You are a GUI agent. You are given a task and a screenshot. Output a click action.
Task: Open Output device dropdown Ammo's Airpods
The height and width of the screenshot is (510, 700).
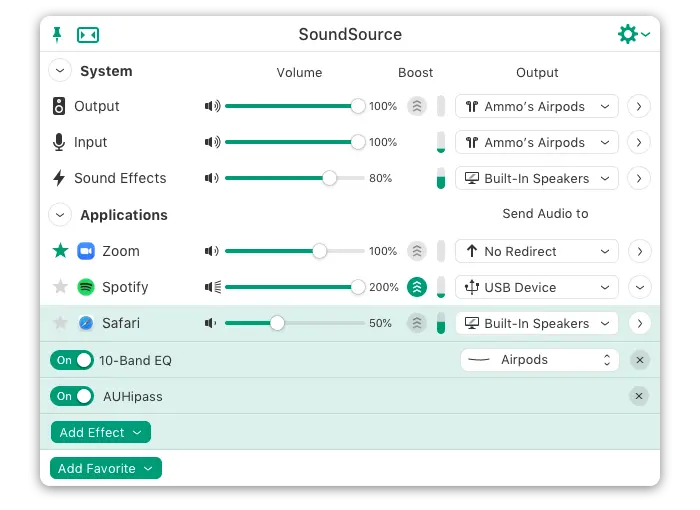(x=537, y=106)
